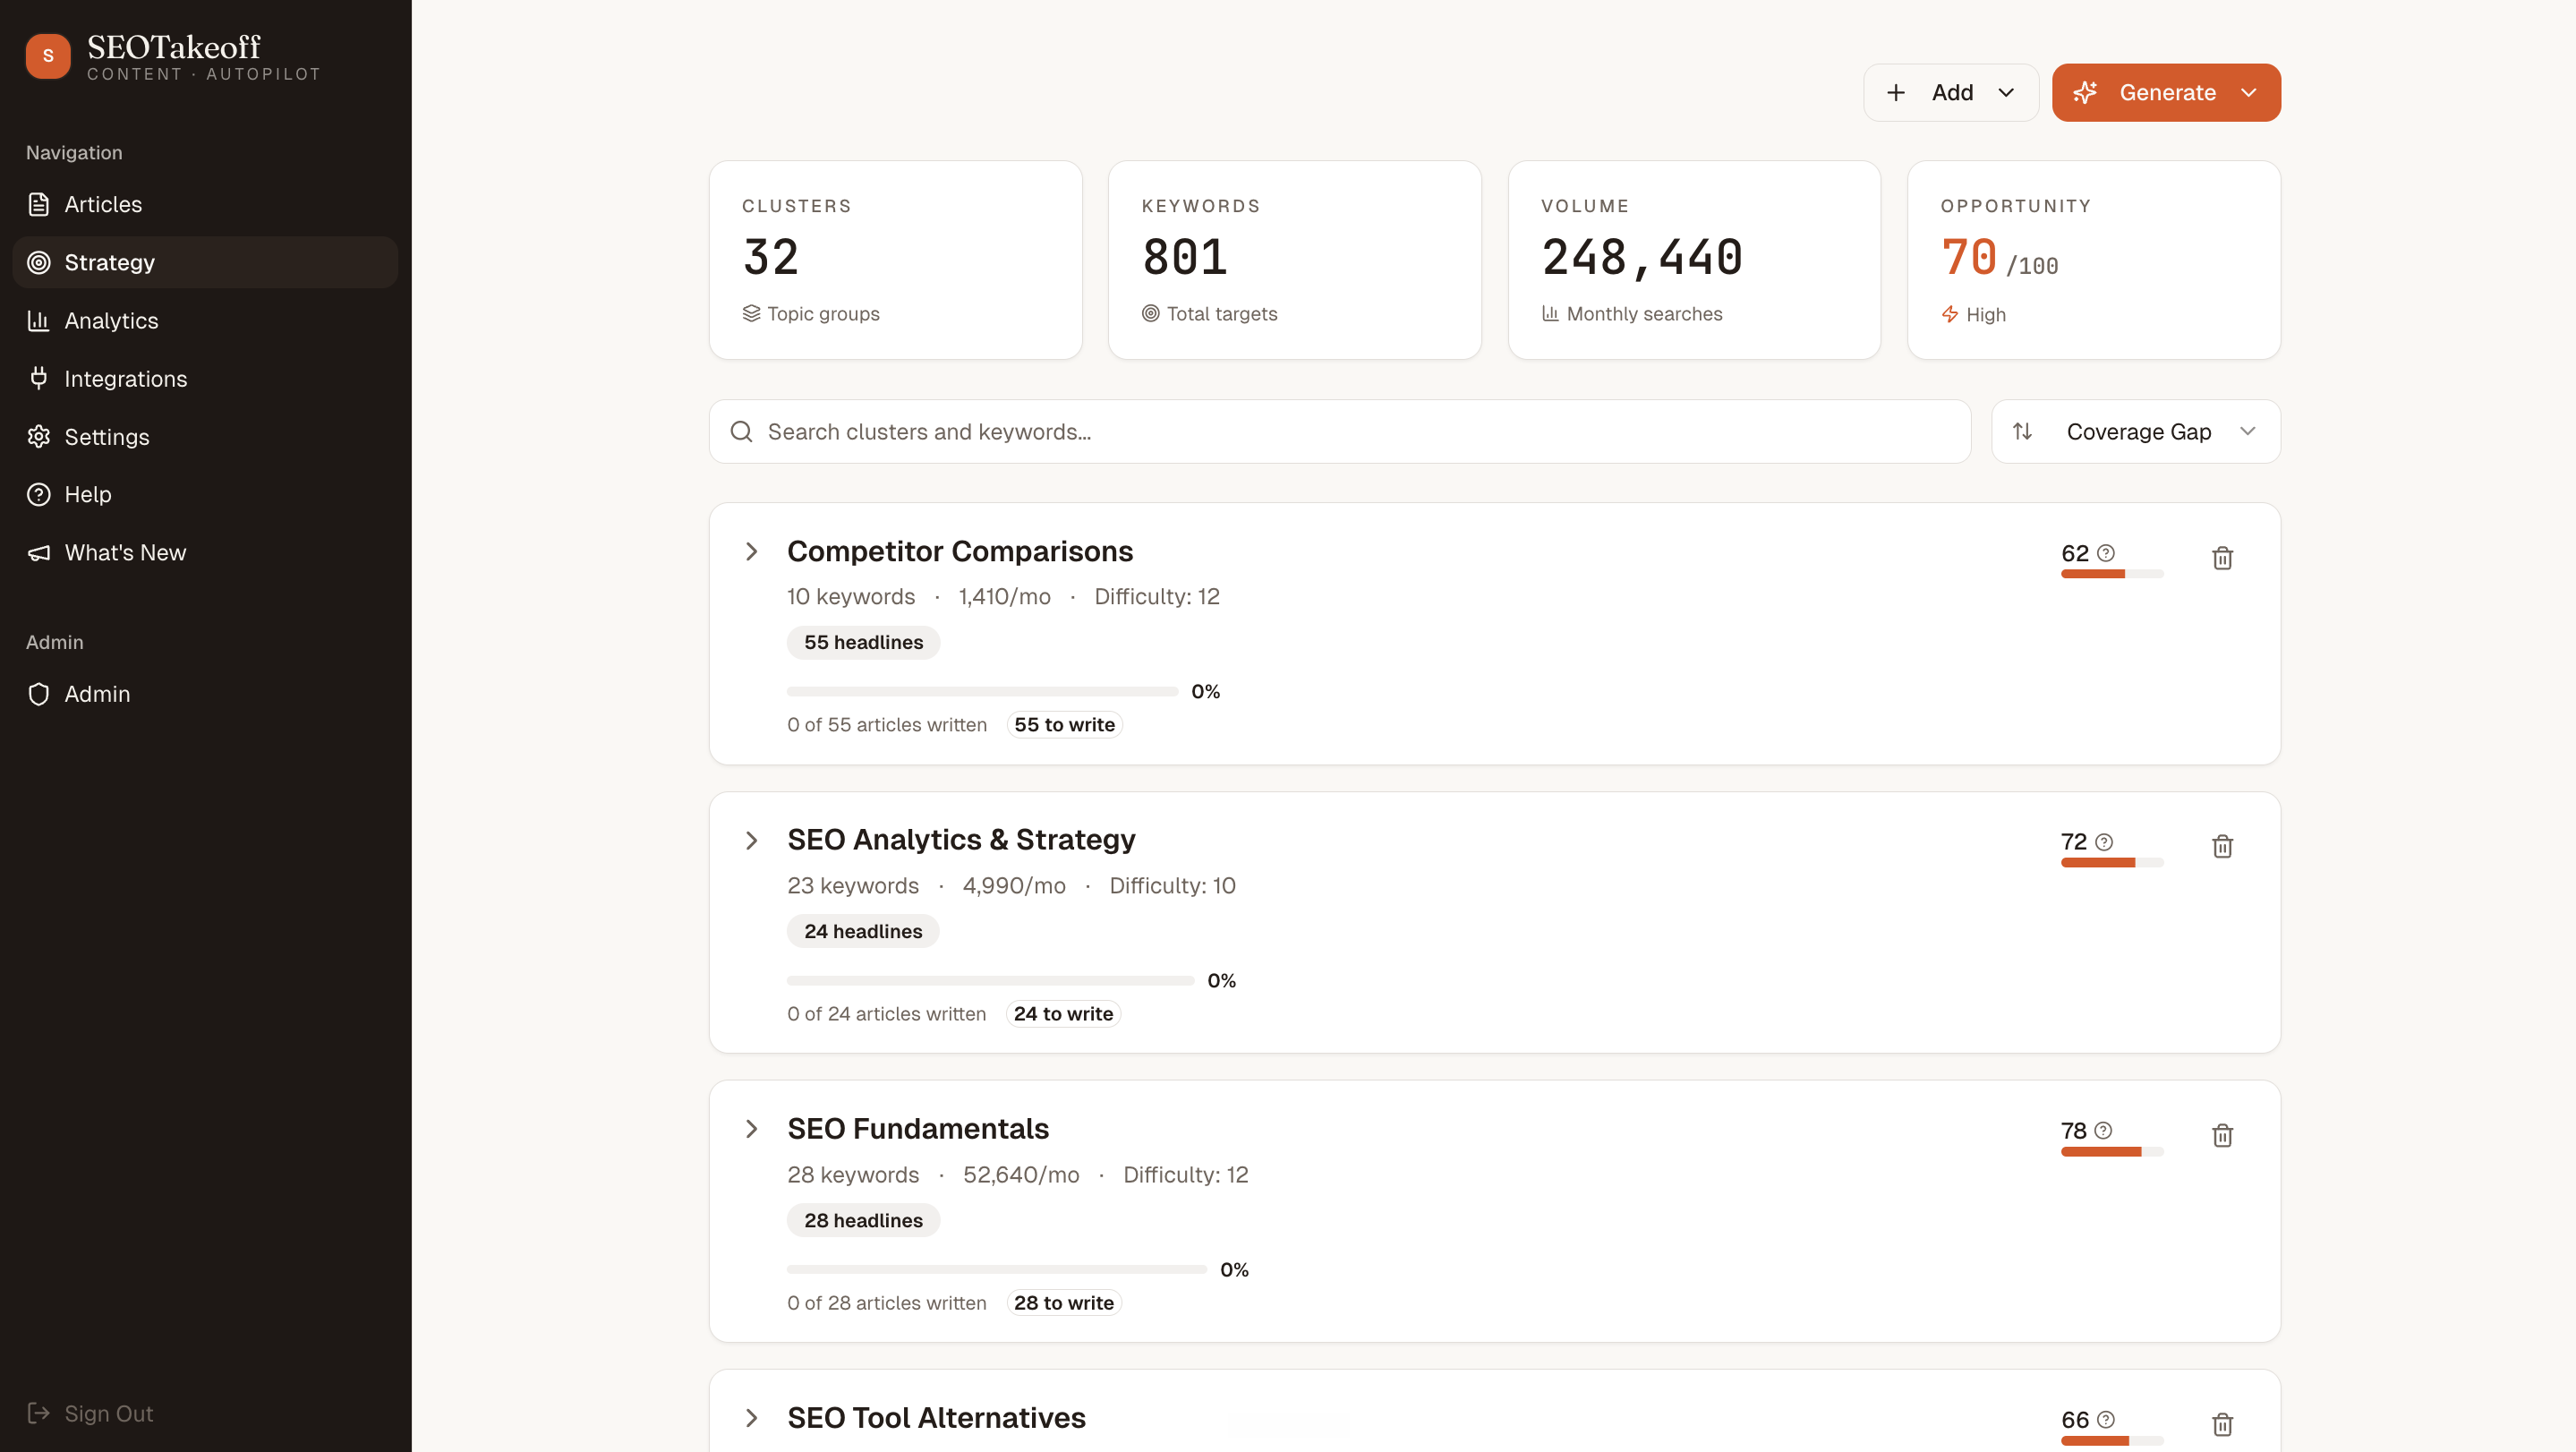Click the SEOTakeoff orange logo icon
Viewport: 2576px width, 1452px height.
click(48, 56)
